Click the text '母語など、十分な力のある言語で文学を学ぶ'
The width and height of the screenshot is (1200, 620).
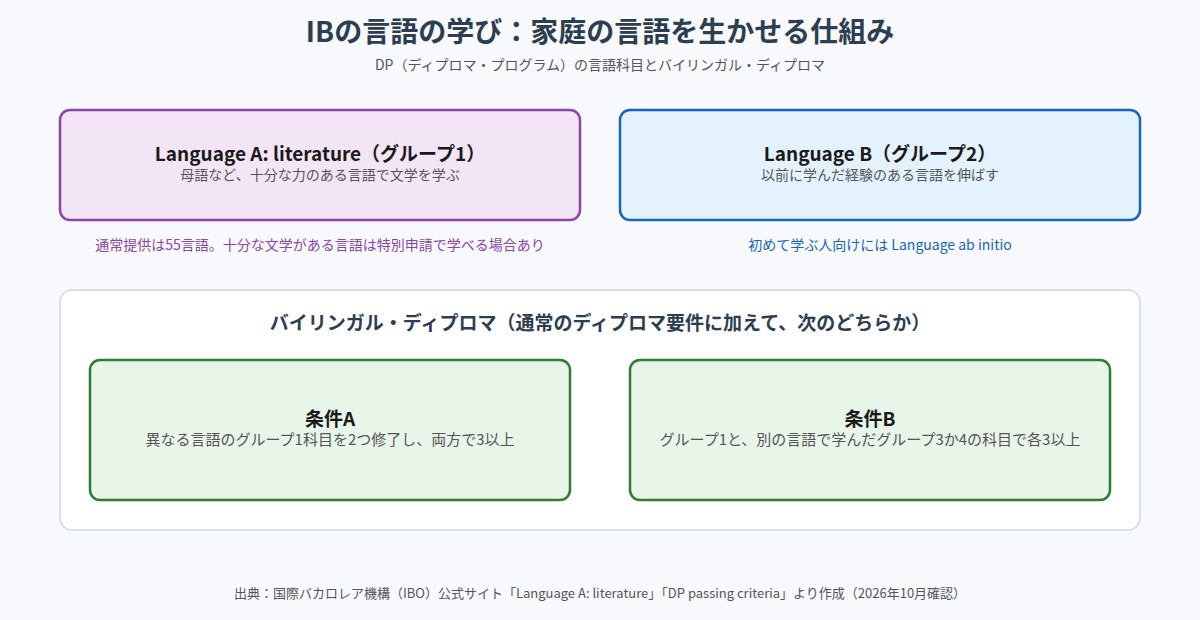320,175
